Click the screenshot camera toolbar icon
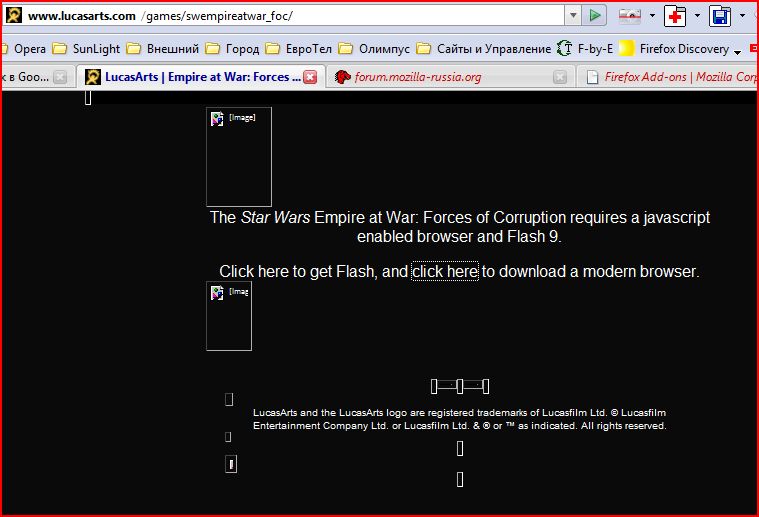Image resolution: width=759 pixels, height=517 pixels. [x=630, y=16]
